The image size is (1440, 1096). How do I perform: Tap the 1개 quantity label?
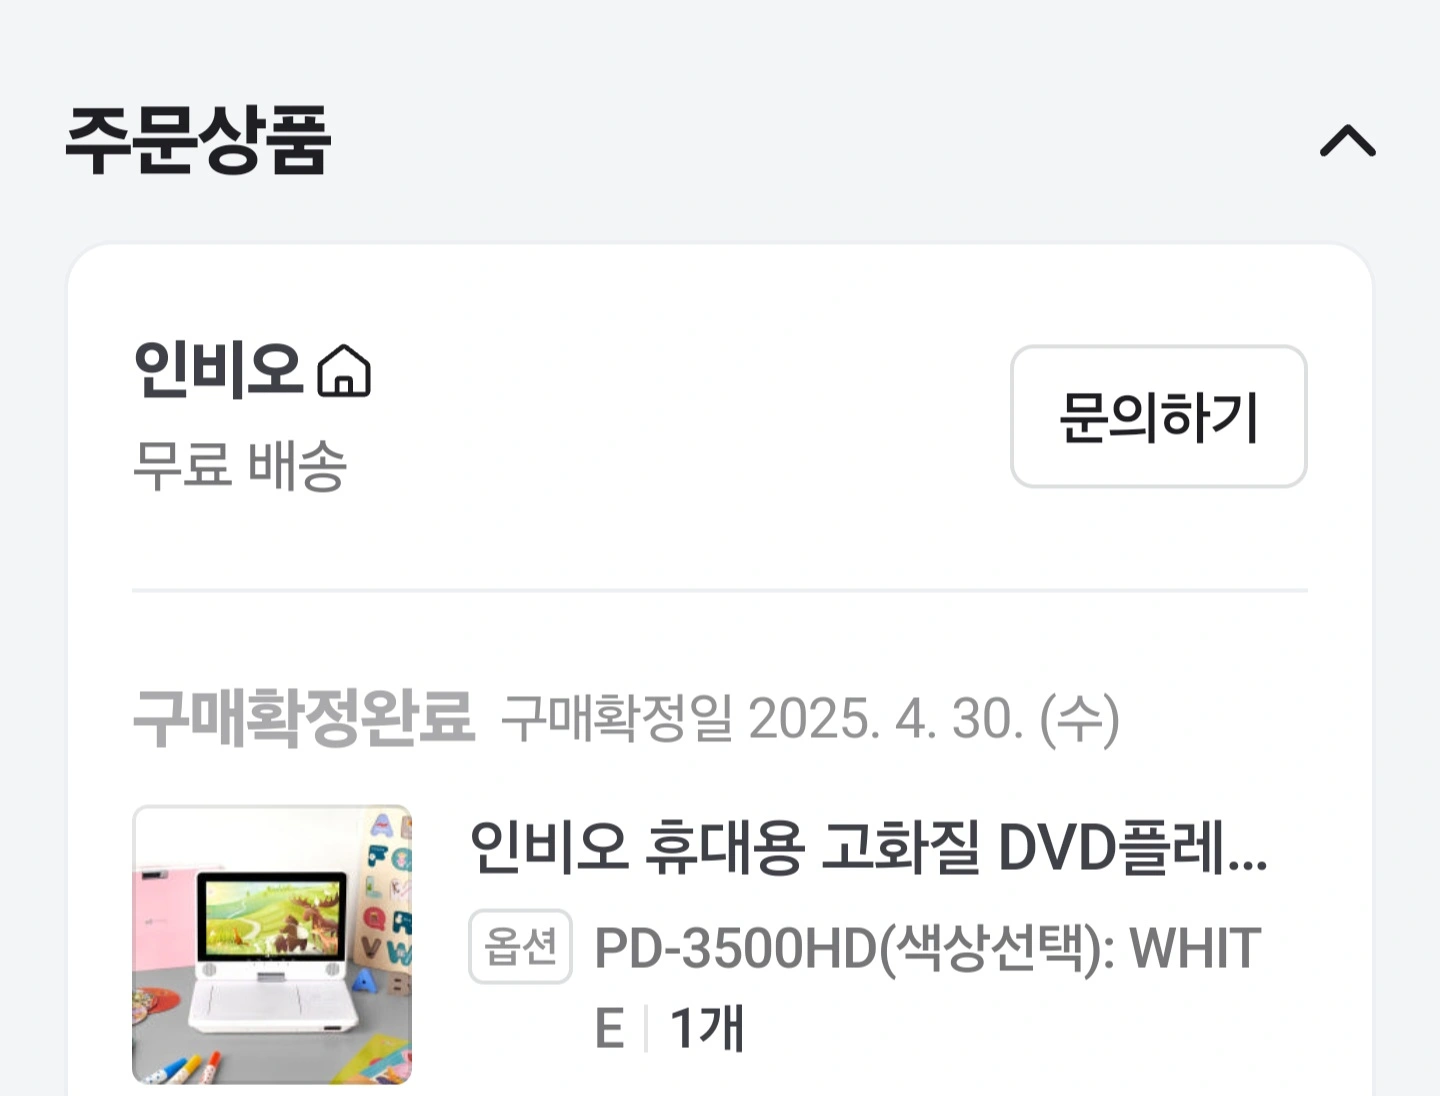(x=707, y=1028)
